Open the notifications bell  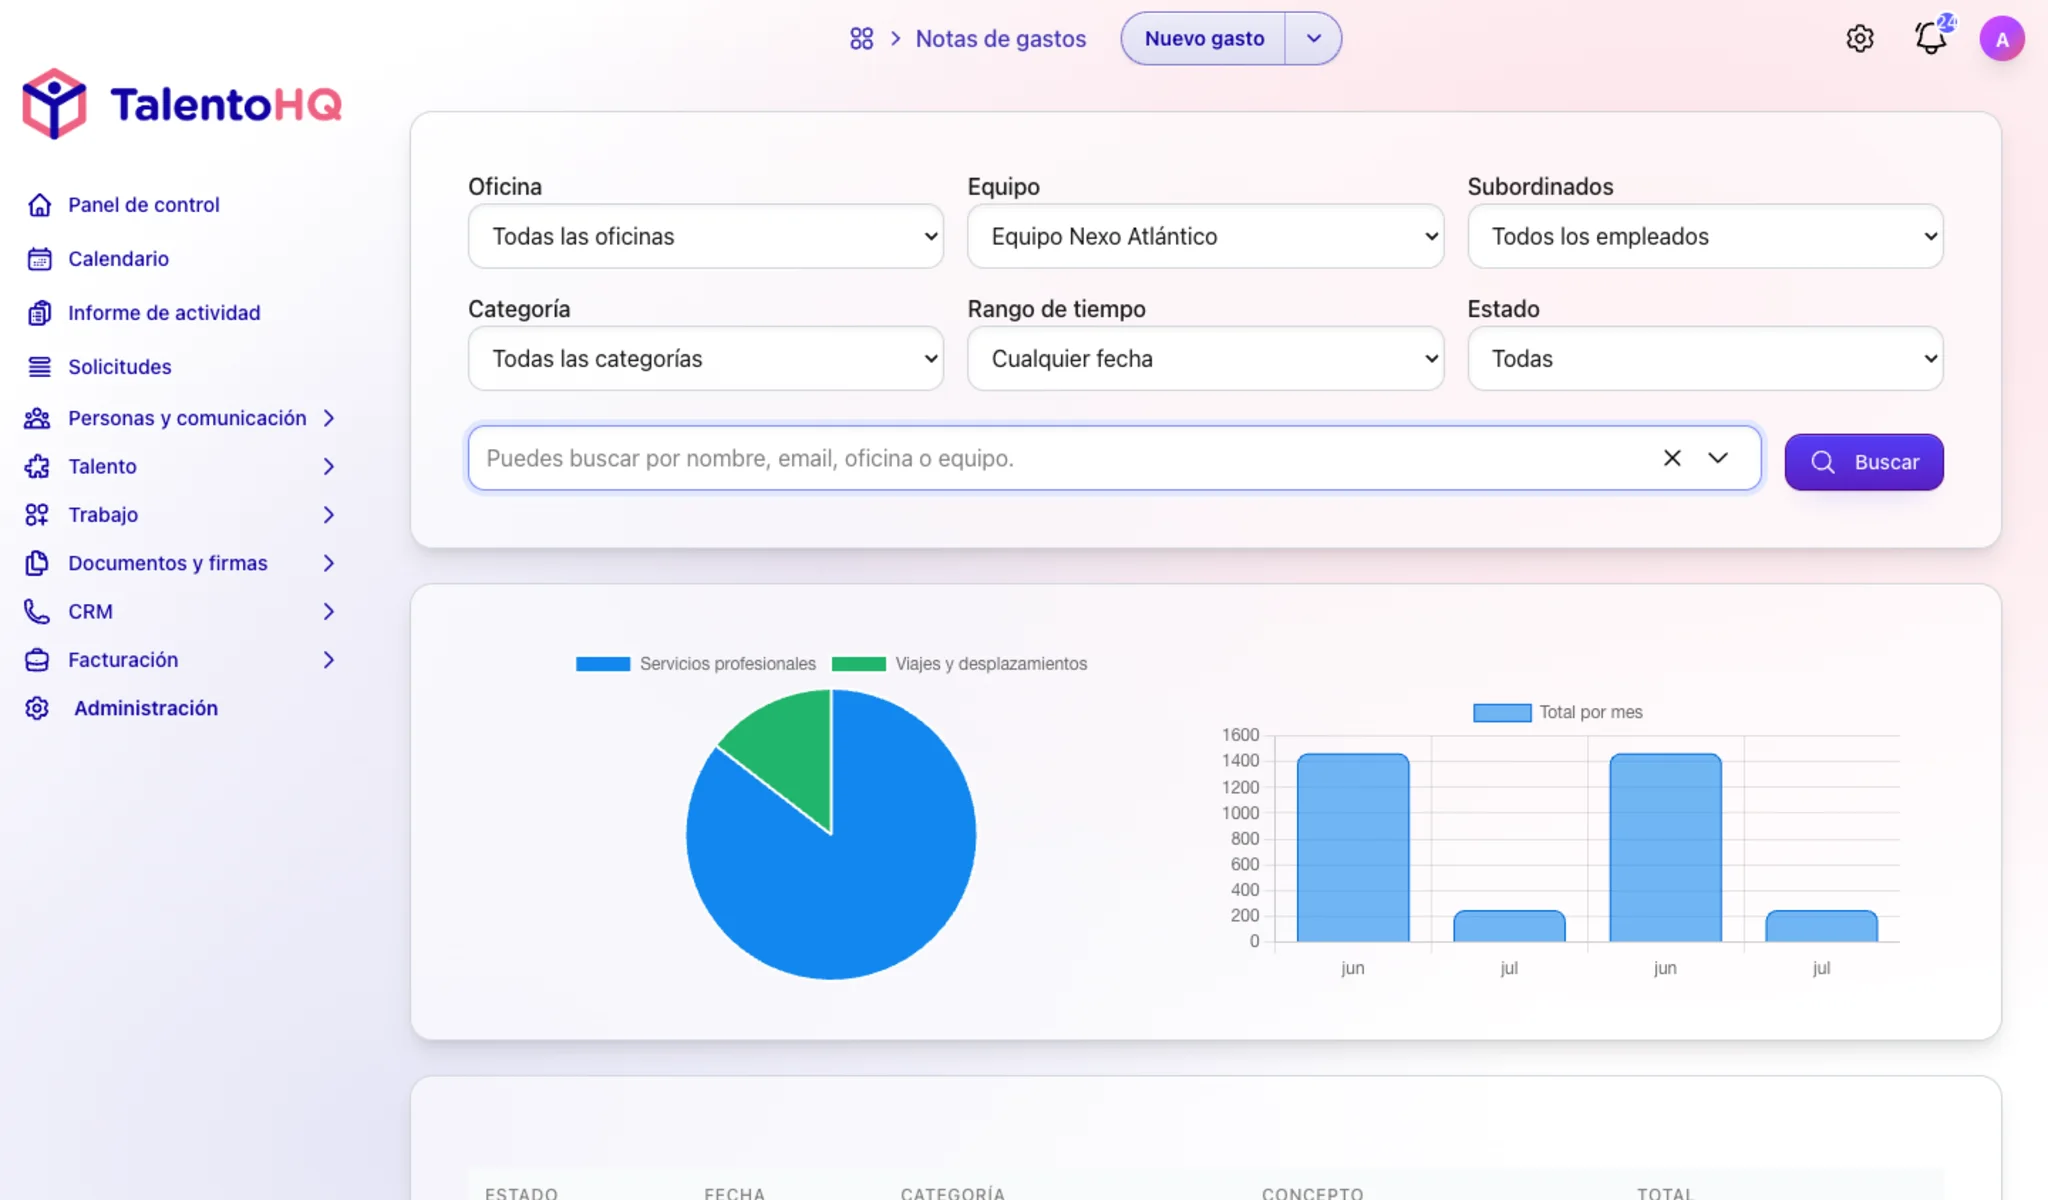point(1931,39)
